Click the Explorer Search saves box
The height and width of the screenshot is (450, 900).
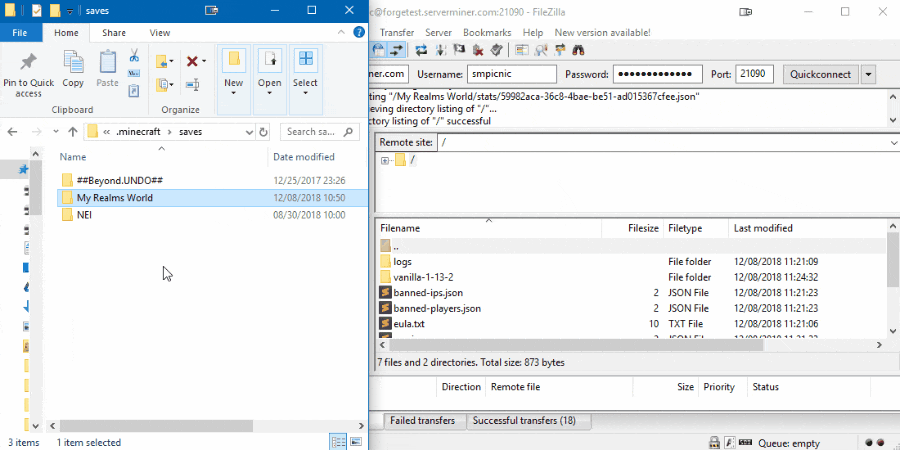click(x=319, y=132)
